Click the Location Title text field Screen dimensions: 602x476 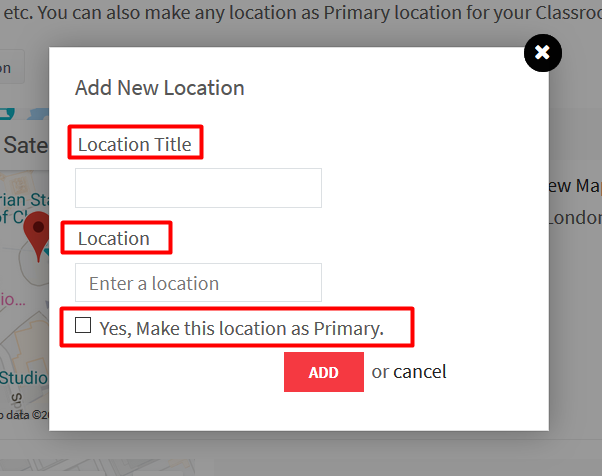pyautogui.click(x=198, y=188)
